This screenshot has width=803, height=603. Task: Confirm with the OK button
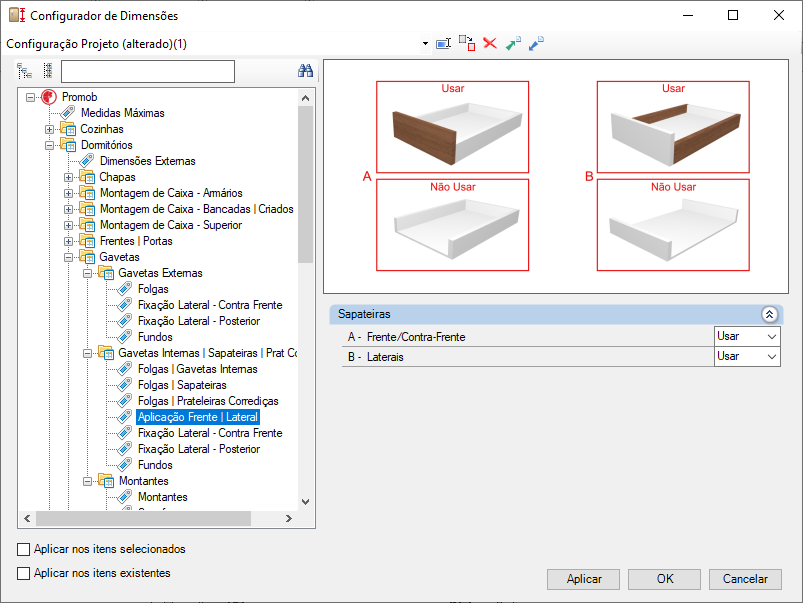(x=664, y=579)
